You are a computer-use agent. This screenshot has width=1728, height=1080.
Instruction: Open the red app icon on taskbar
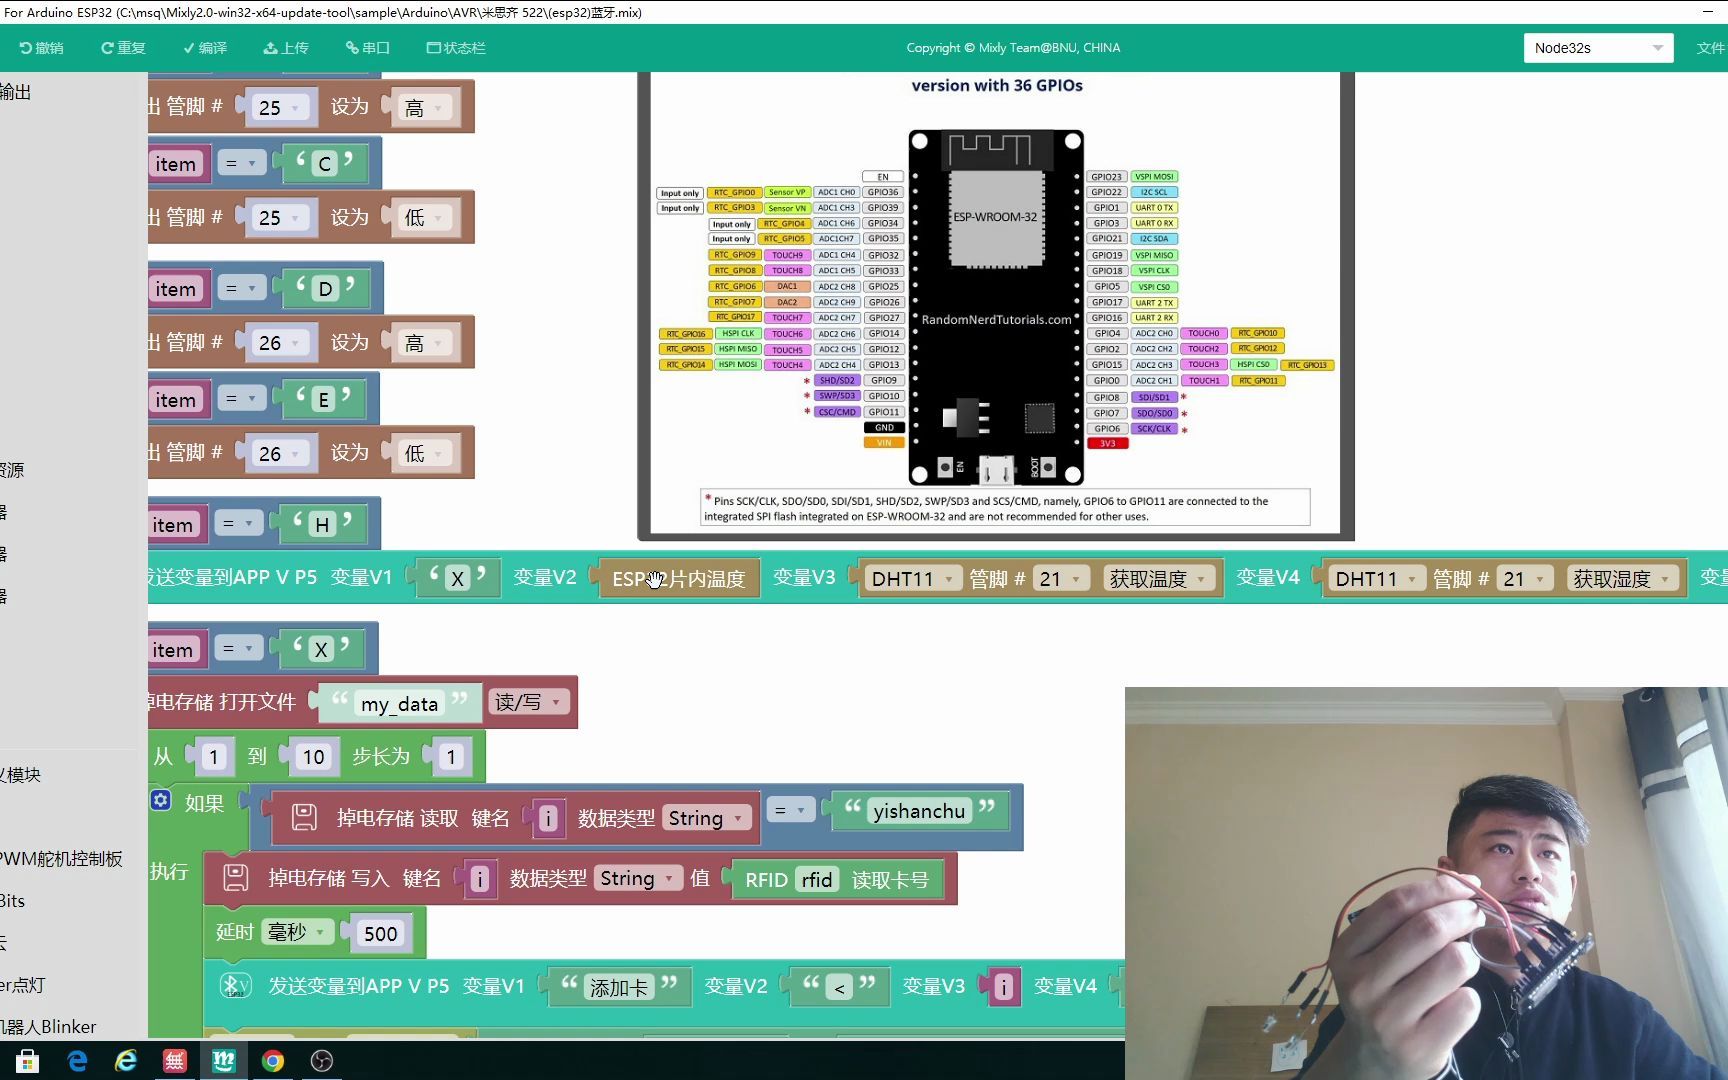pos(175,1061)
